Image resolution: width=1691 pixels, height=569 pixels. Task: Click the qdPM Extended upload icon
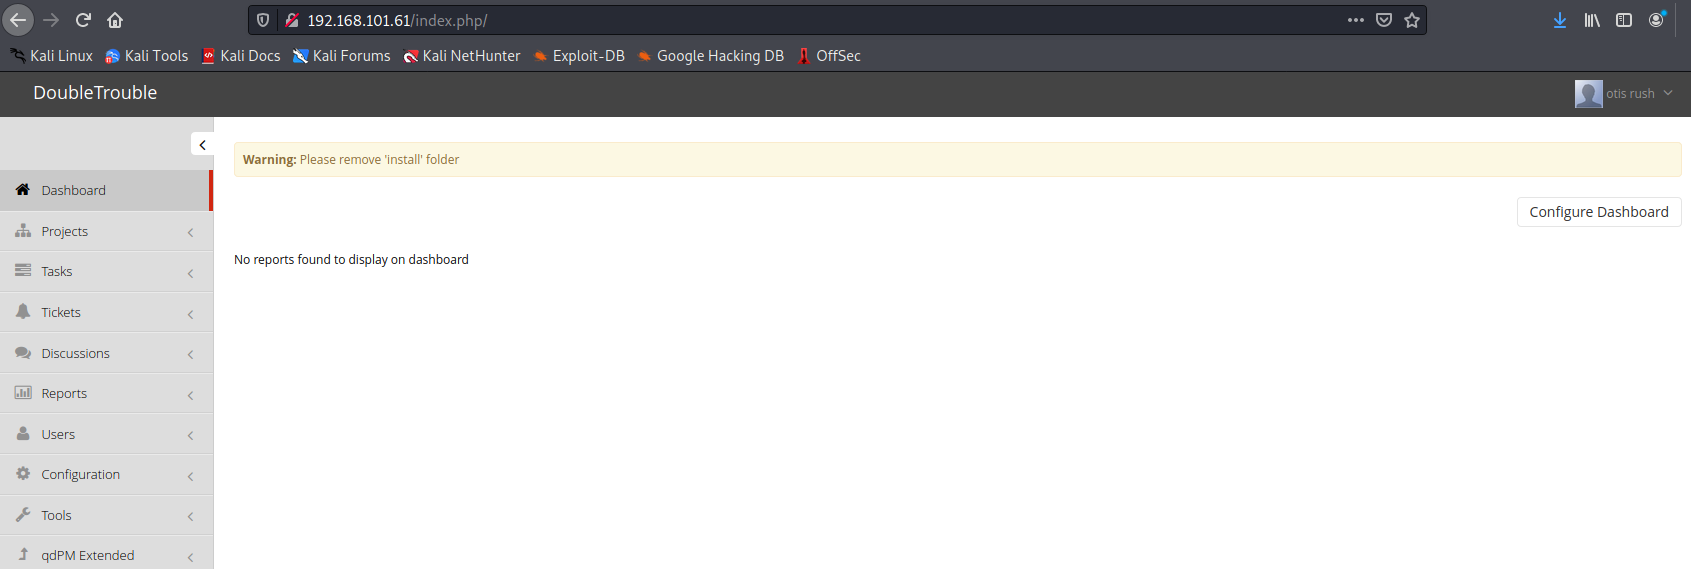(23, 554)
